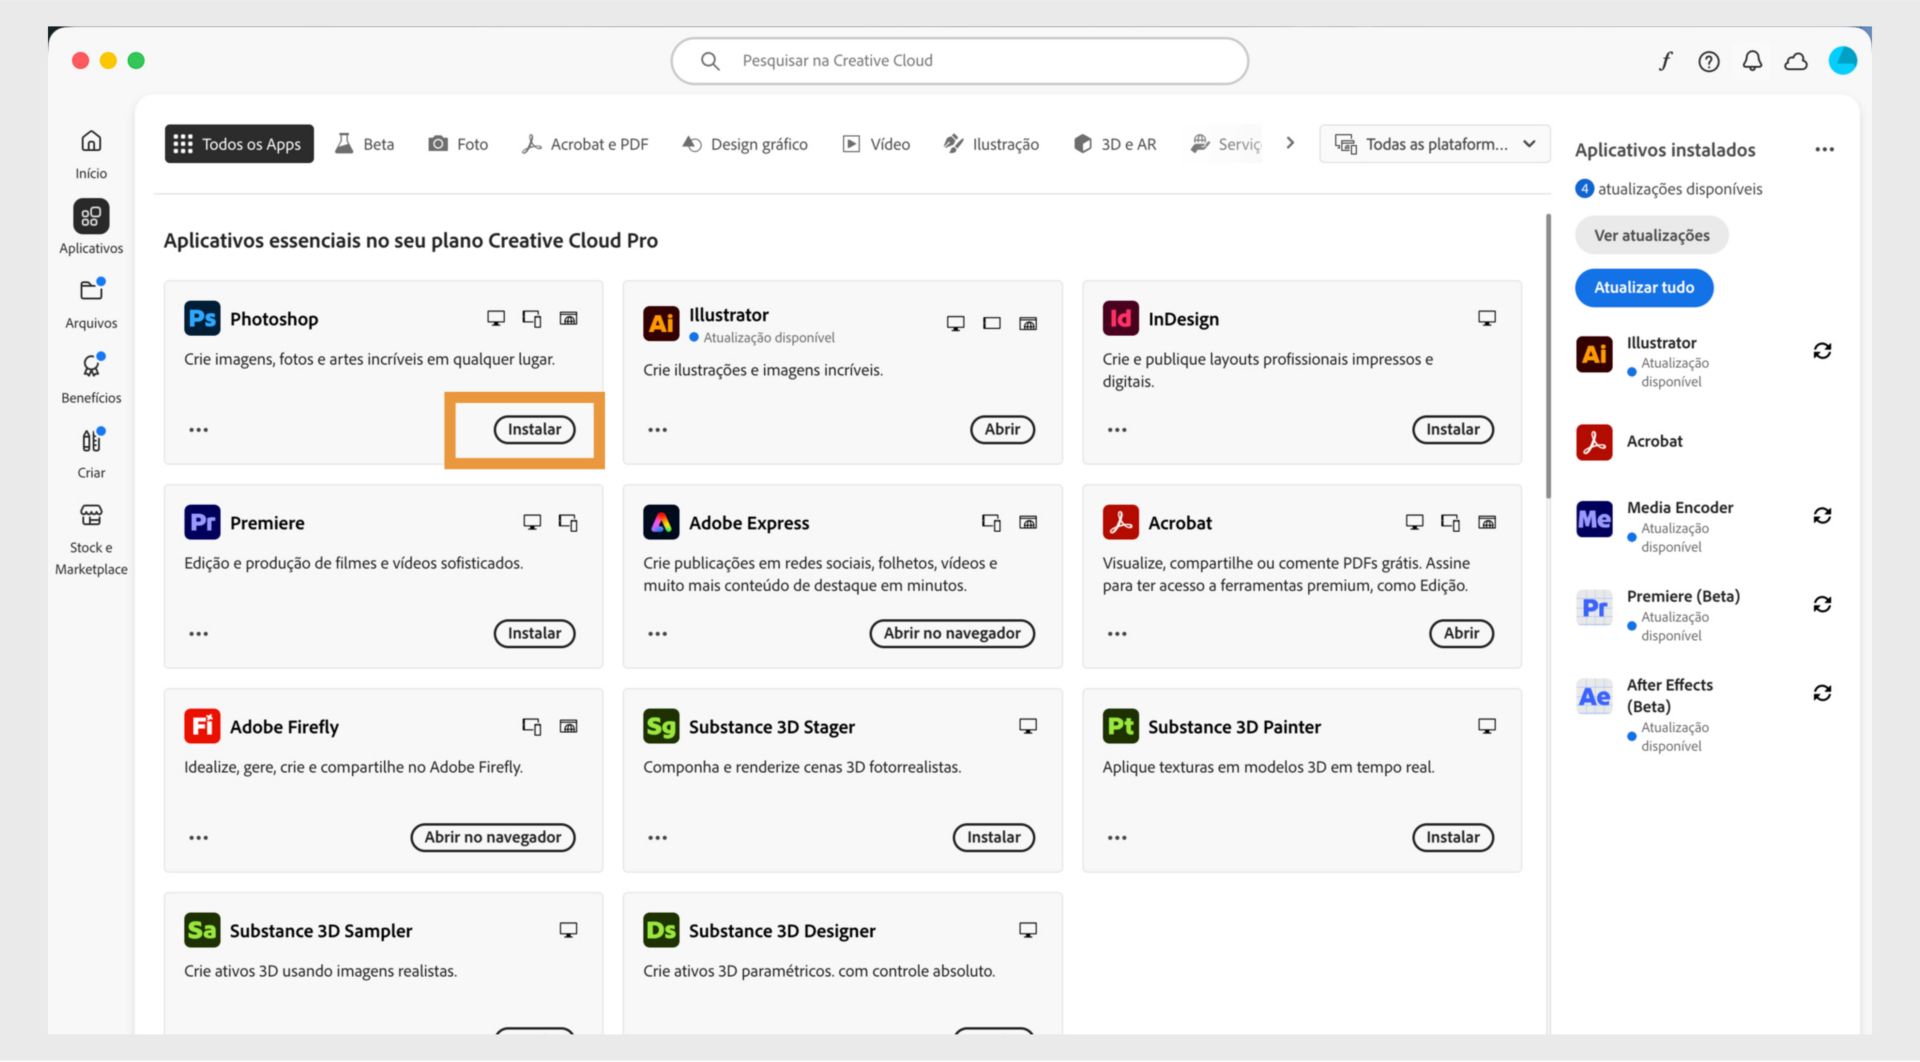Focus the Pesquisar na Creative Cloud field
1920x1062 pixels.
(x=960, y=61)
